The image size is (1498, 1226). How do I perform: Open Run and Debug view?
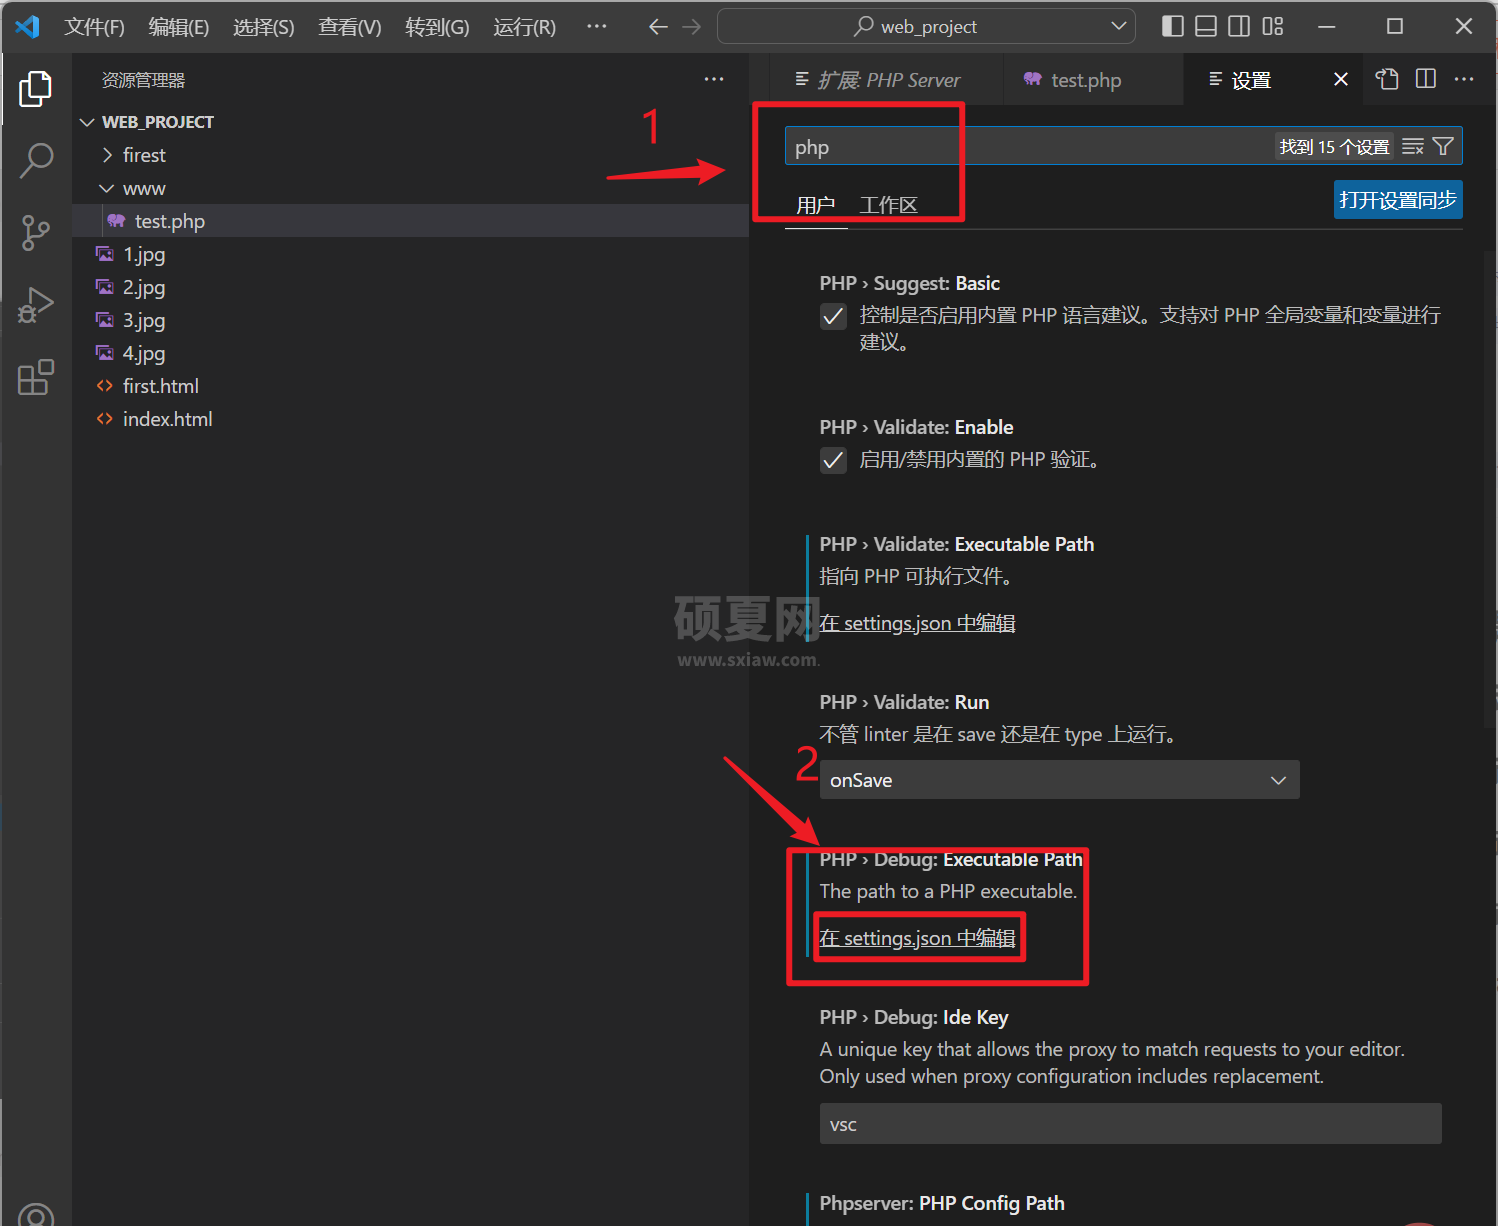tap(36, 305)
